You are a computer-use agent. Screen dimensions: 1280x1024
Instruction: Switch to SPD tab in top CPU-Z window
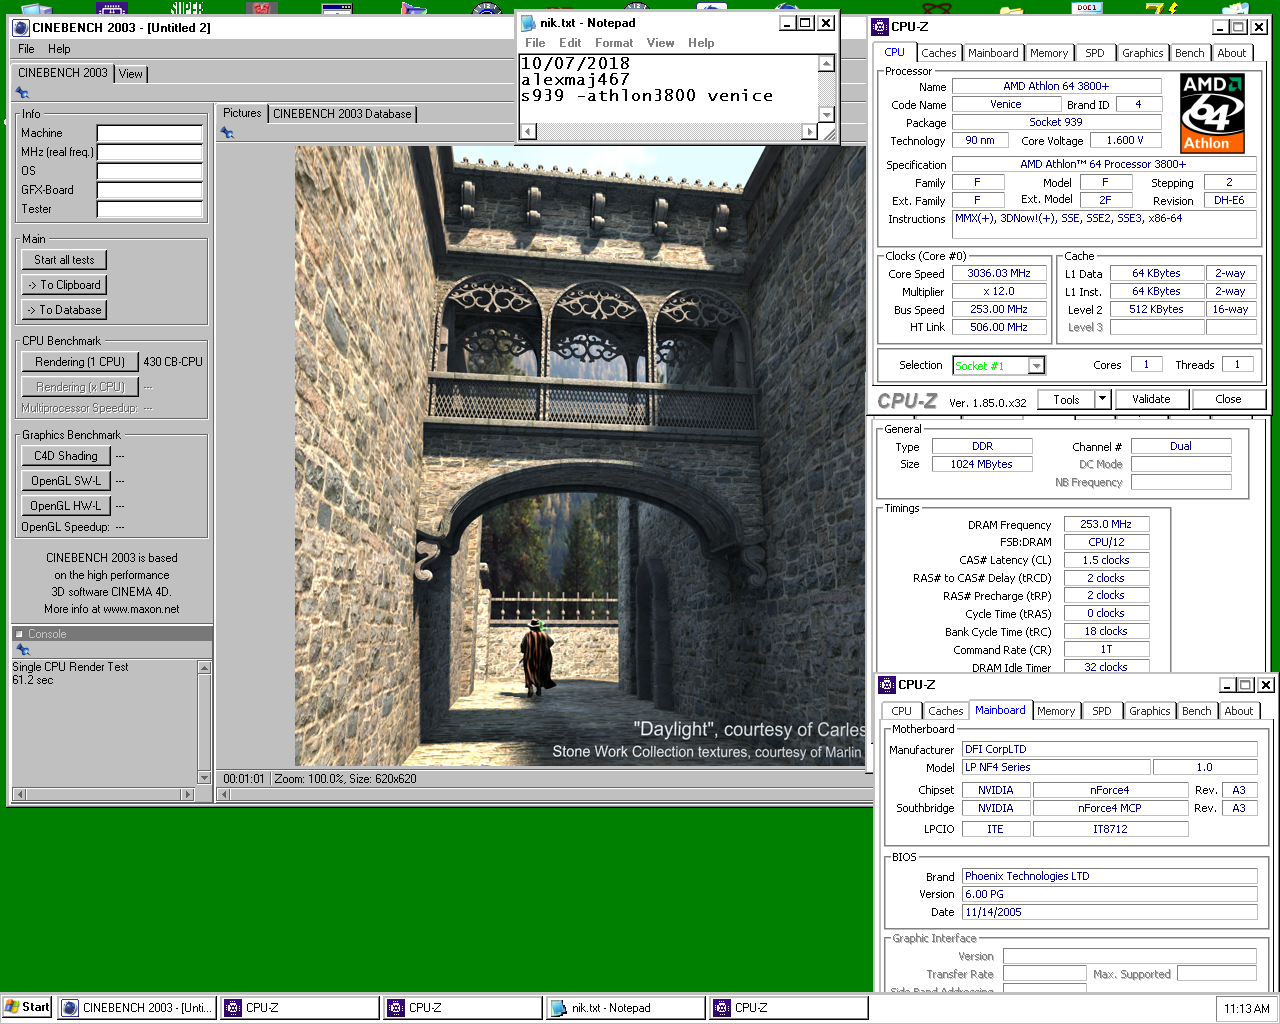[x=1095, y=53]
